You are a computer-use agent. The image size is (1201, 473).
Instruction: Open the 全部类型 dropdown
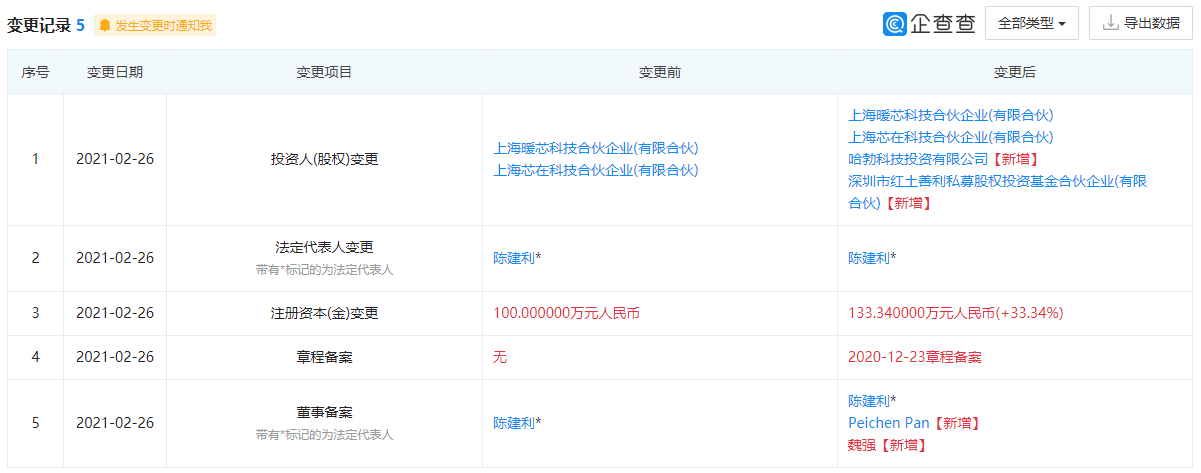[x=1032, y=23]
